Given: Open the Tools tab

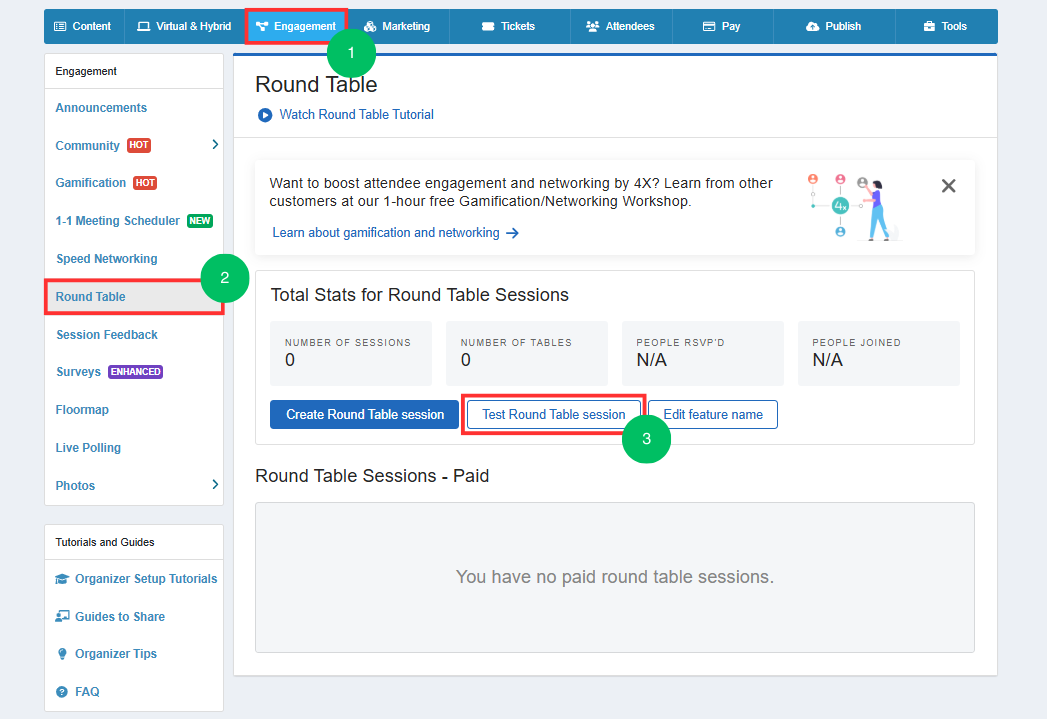Looking at the screenshot, I should pyautogui.click(x=946, y=27).
